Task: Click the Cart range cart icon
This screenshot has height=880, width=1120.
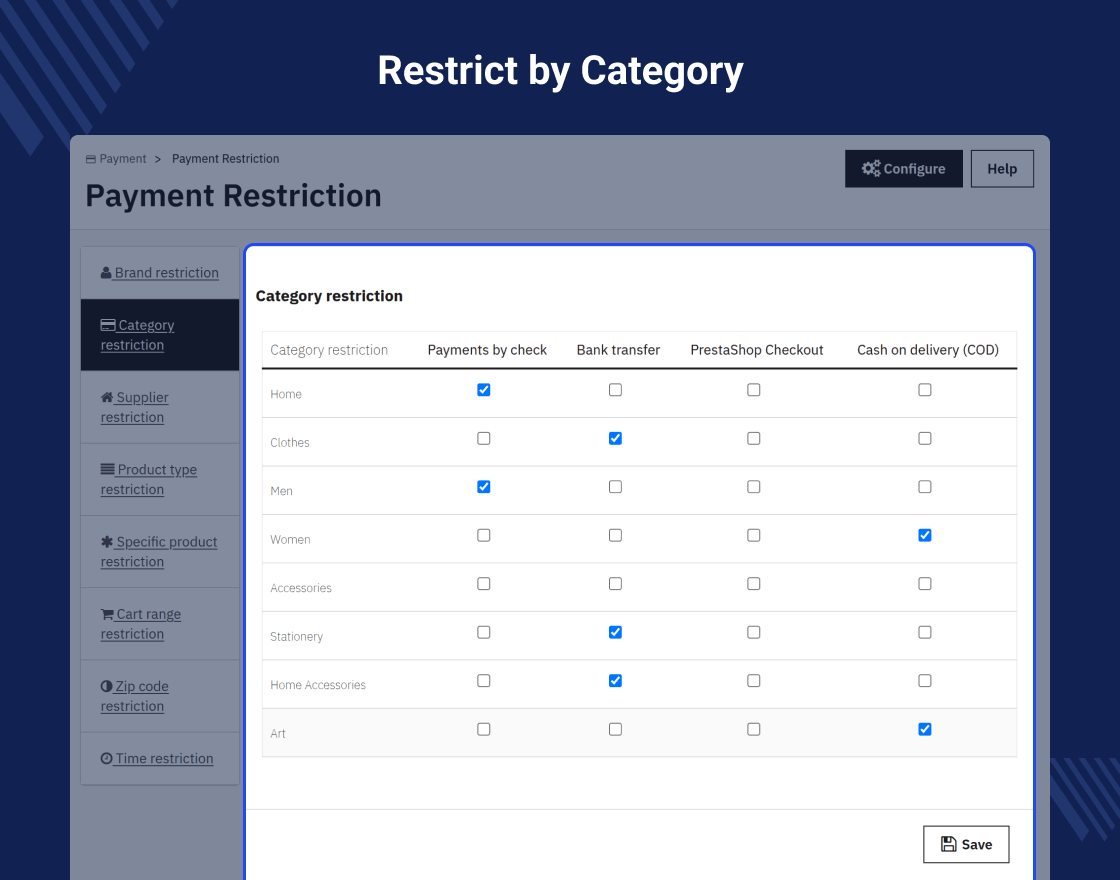Action: coord(107,614)
